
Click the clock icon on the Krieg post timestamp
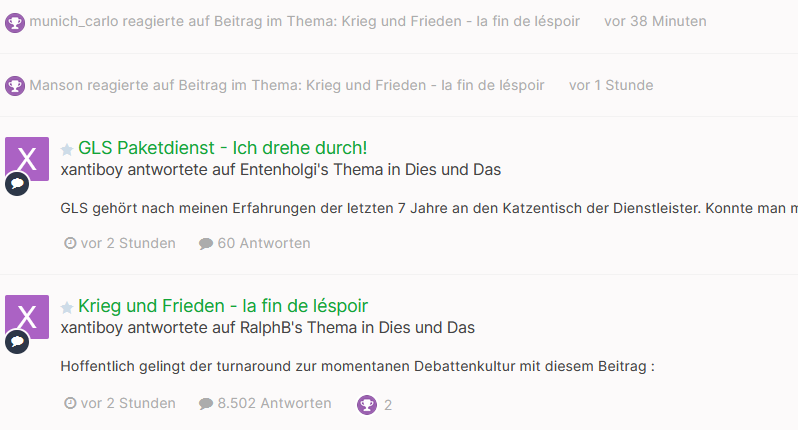pos(70,403)
